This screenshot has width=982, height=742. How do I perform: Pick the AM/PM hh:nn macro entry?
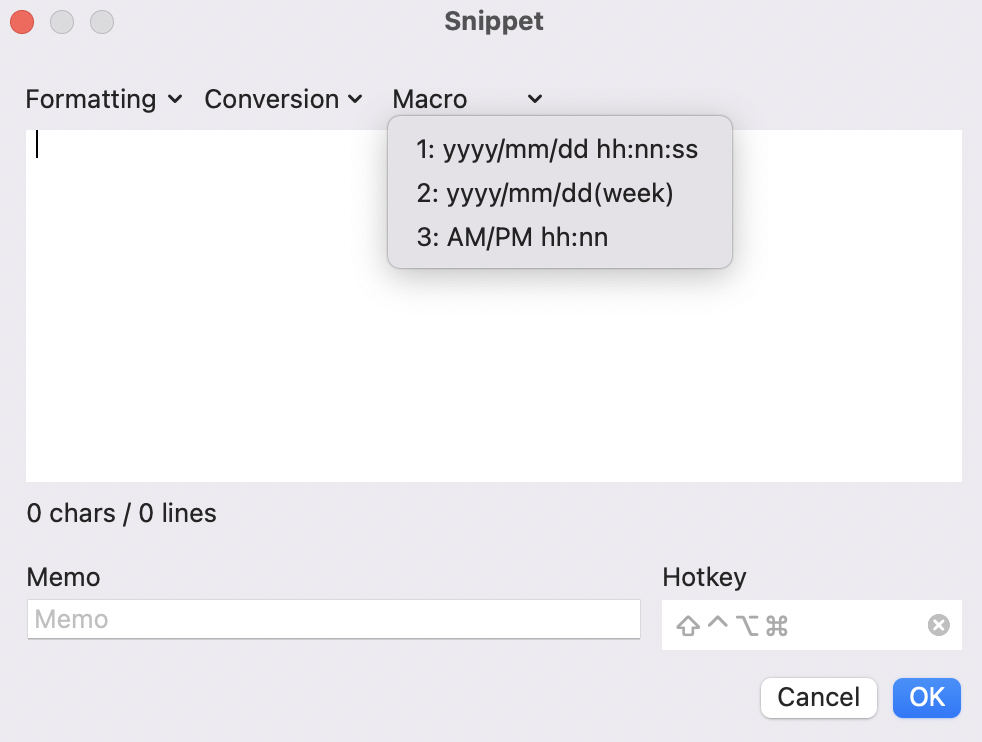512,237
